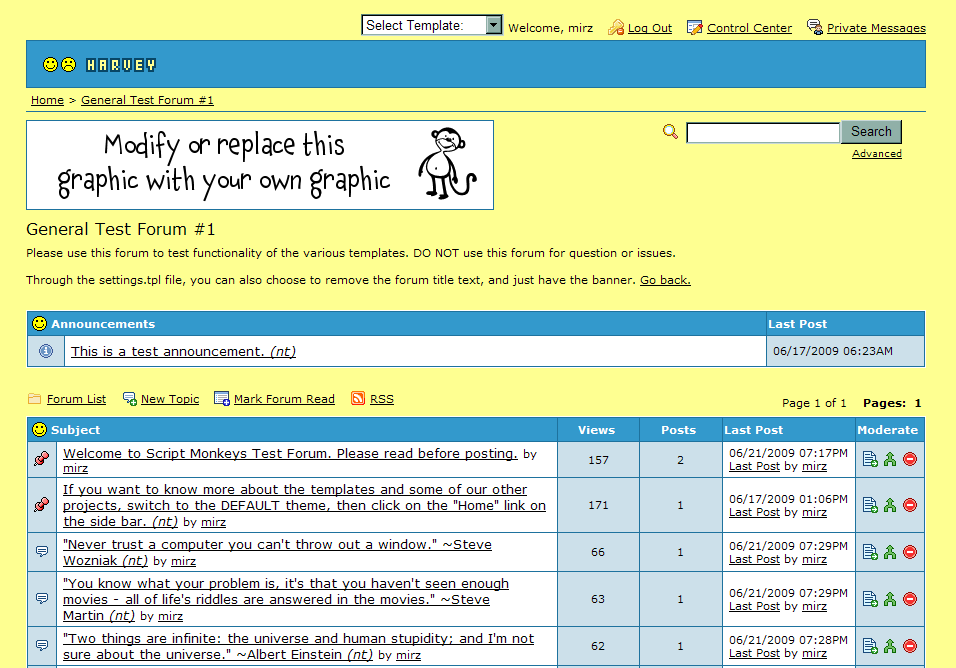Viewport: 956px width, 668px height.
Task: Open the Select Template dropdown
Action: [x=432, y=25]
